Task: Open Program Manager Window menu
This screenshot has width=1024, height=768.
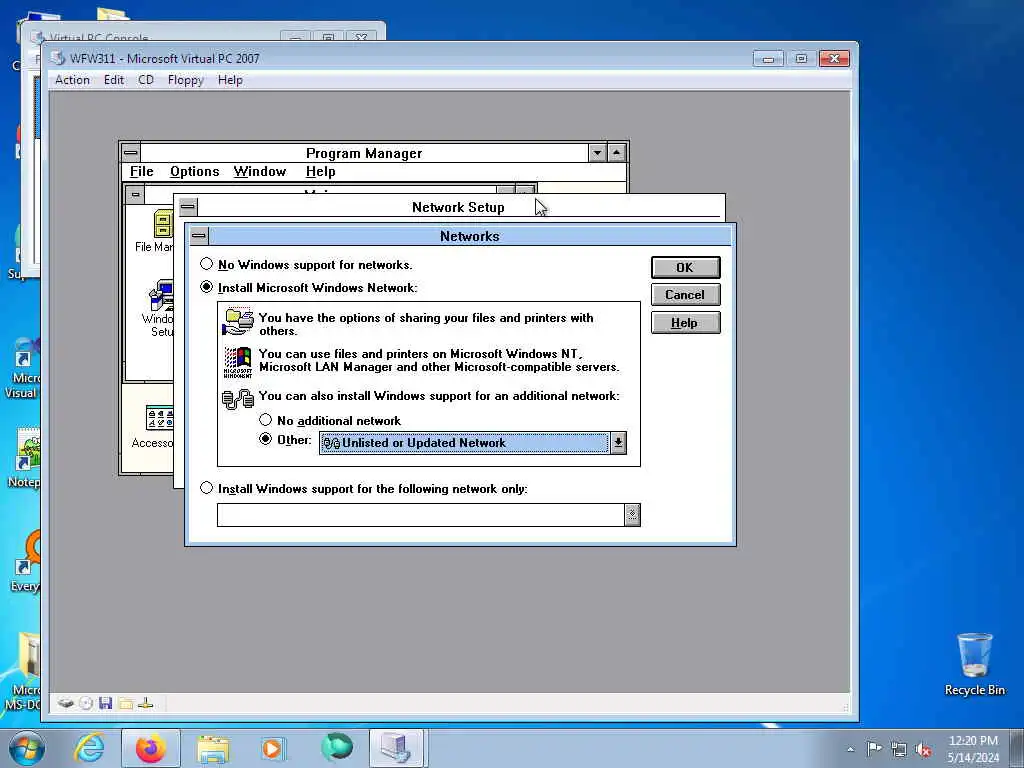Action: 260,171
